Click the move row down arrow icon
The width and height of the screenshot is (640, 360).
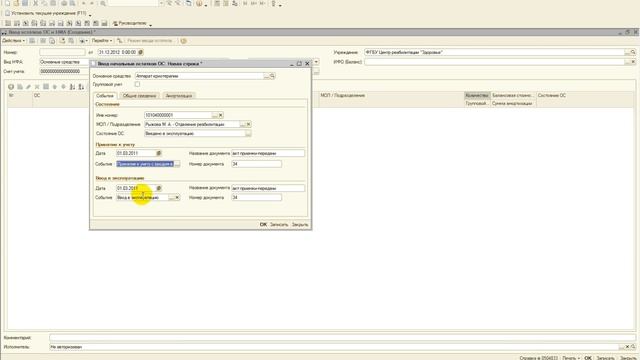pyautogui.click(x=63, y=87)
